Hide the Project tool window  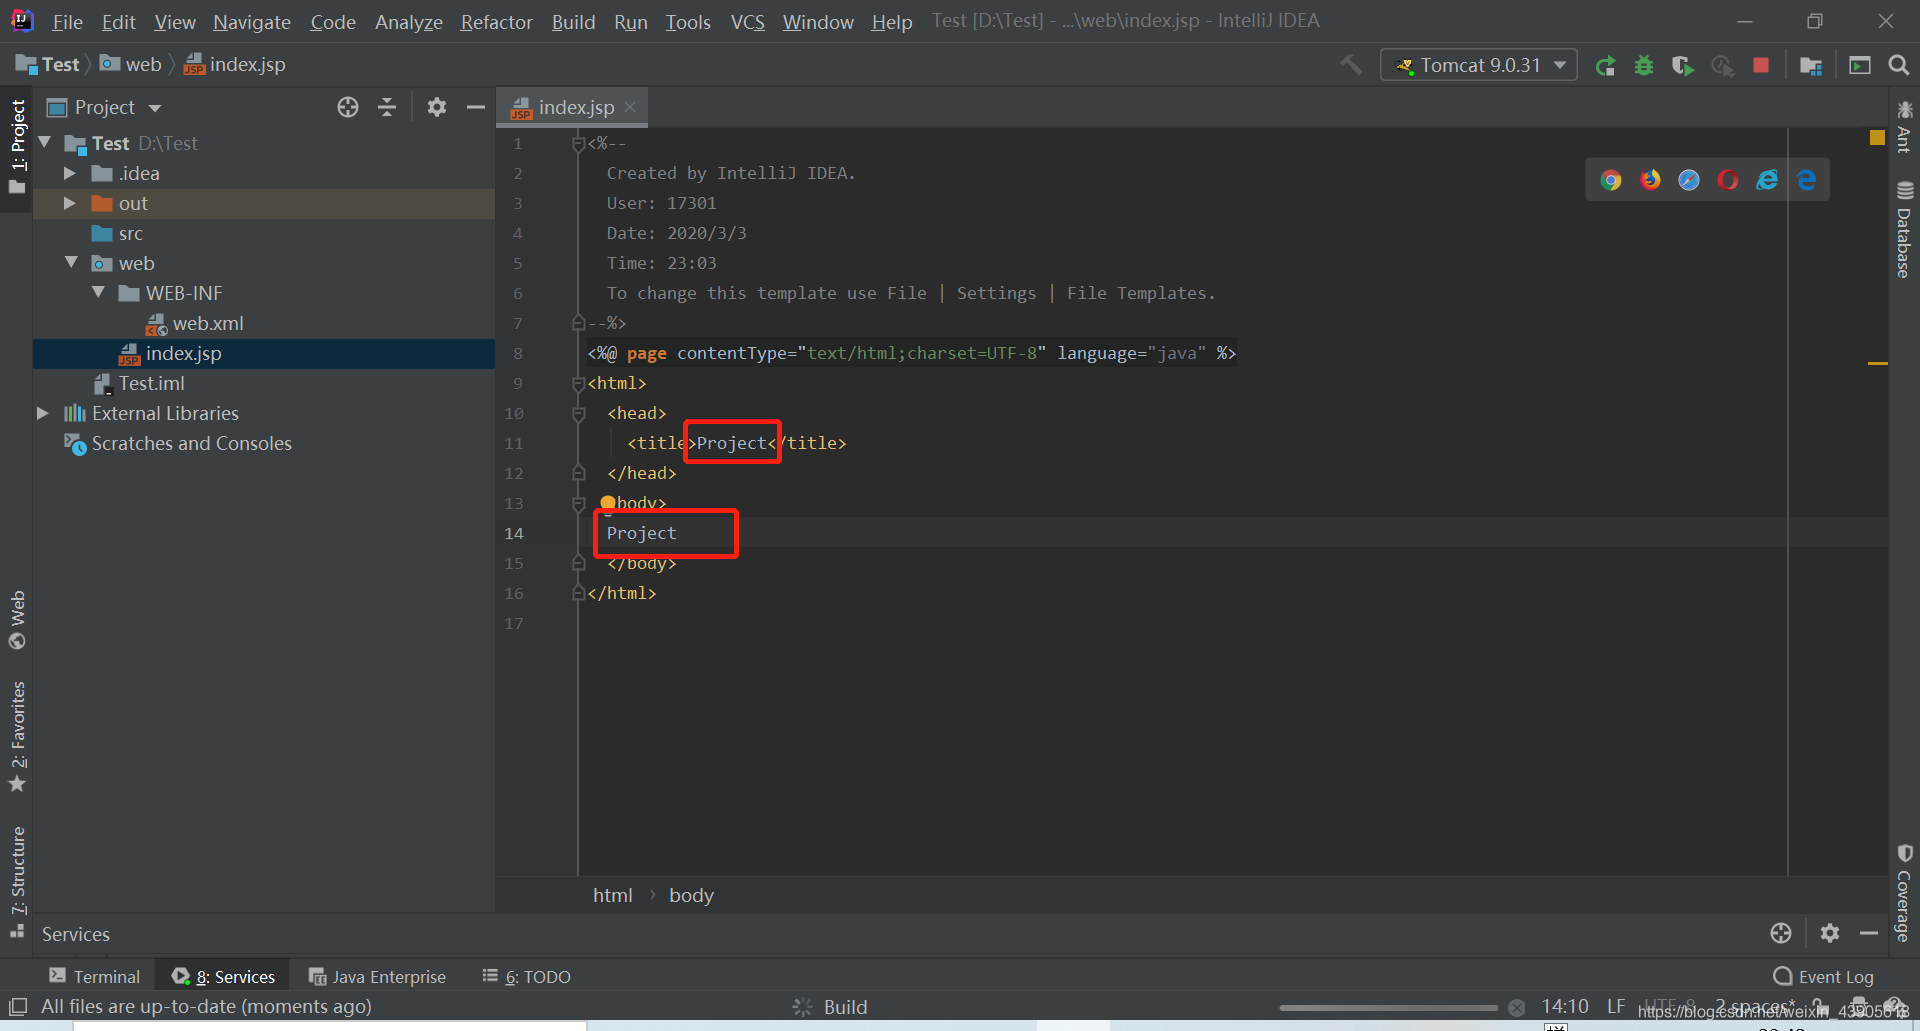click(476, 107)
